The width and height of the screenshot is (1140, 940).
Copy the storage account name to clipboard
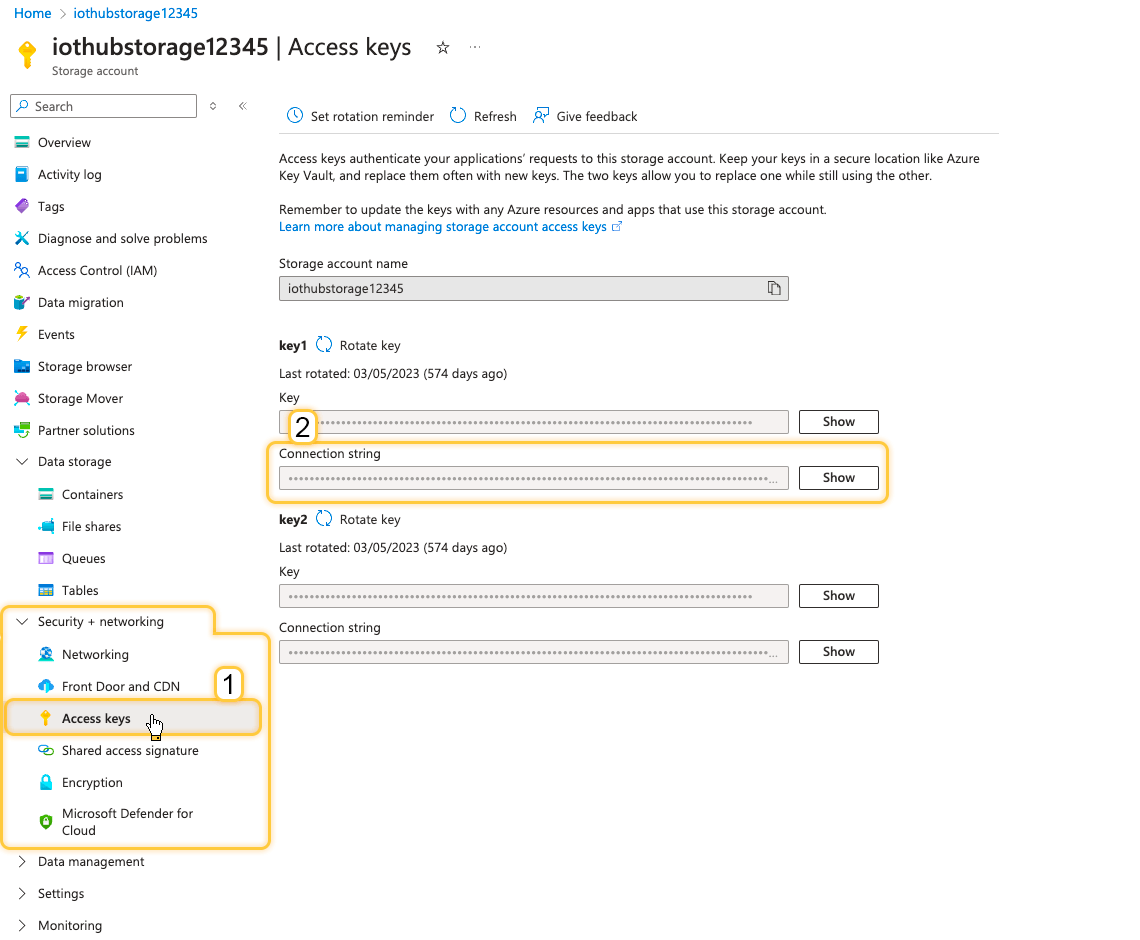(x=773, y=288)
